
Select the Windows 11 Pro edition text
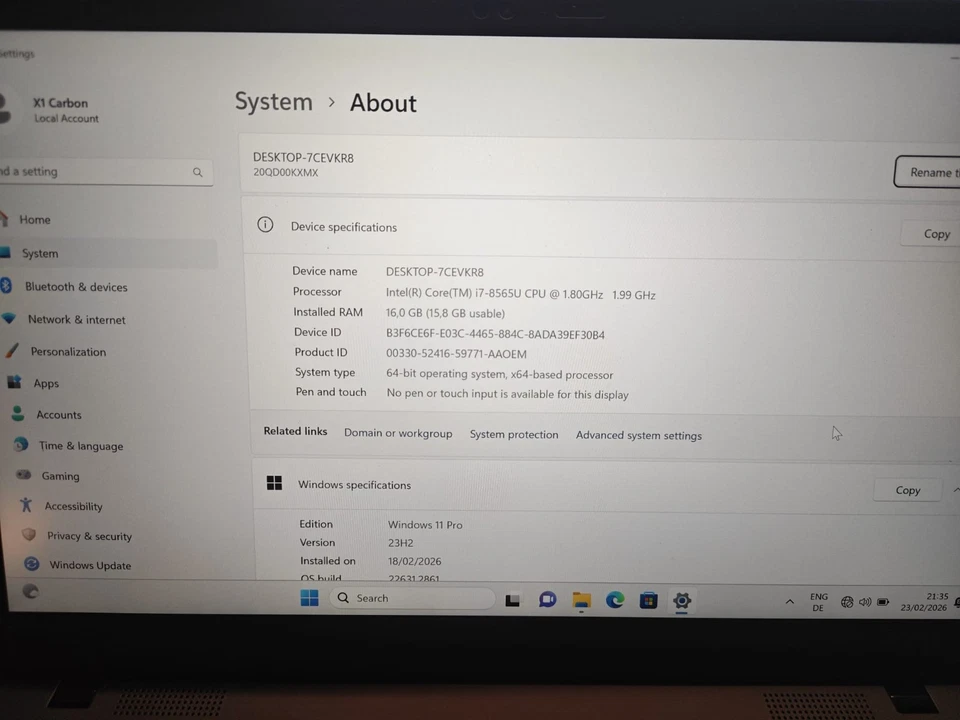tap(425, 525)
